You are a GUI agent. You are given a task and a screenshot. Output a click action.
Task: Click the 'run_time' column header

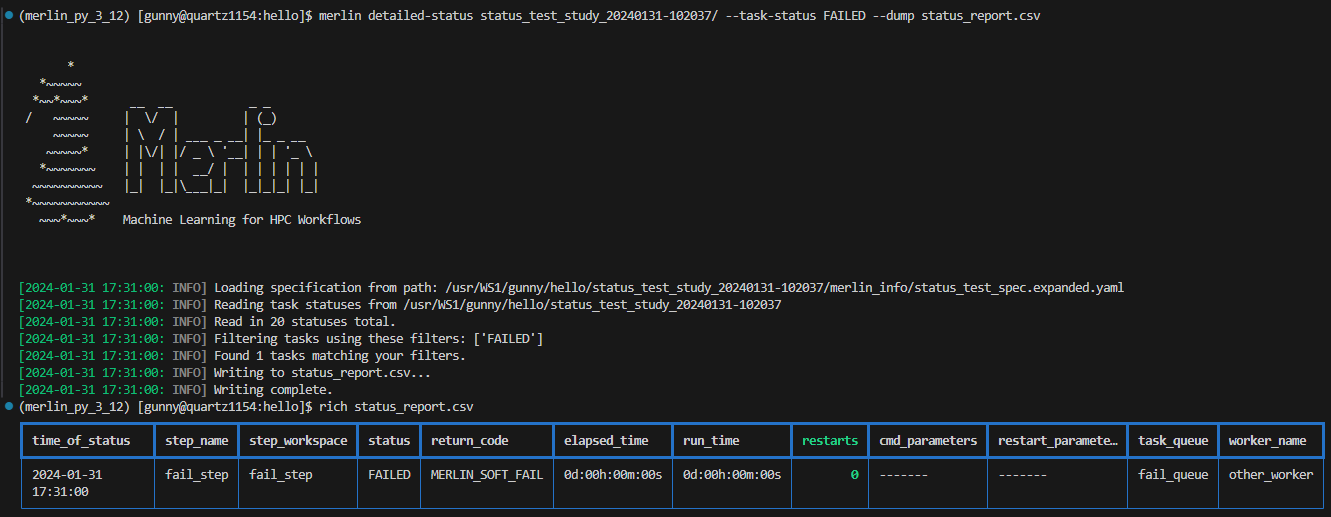[x=712, y=441]
